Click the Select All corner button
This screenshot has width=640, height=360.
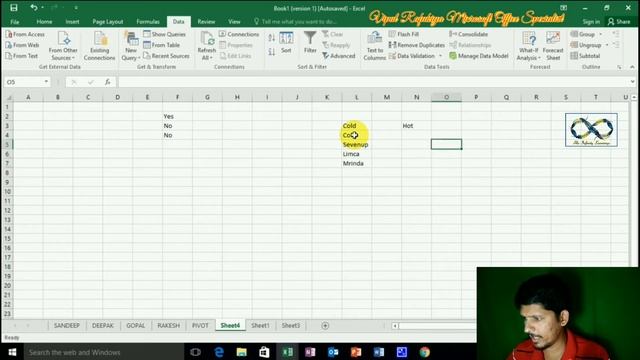[8, 97]
